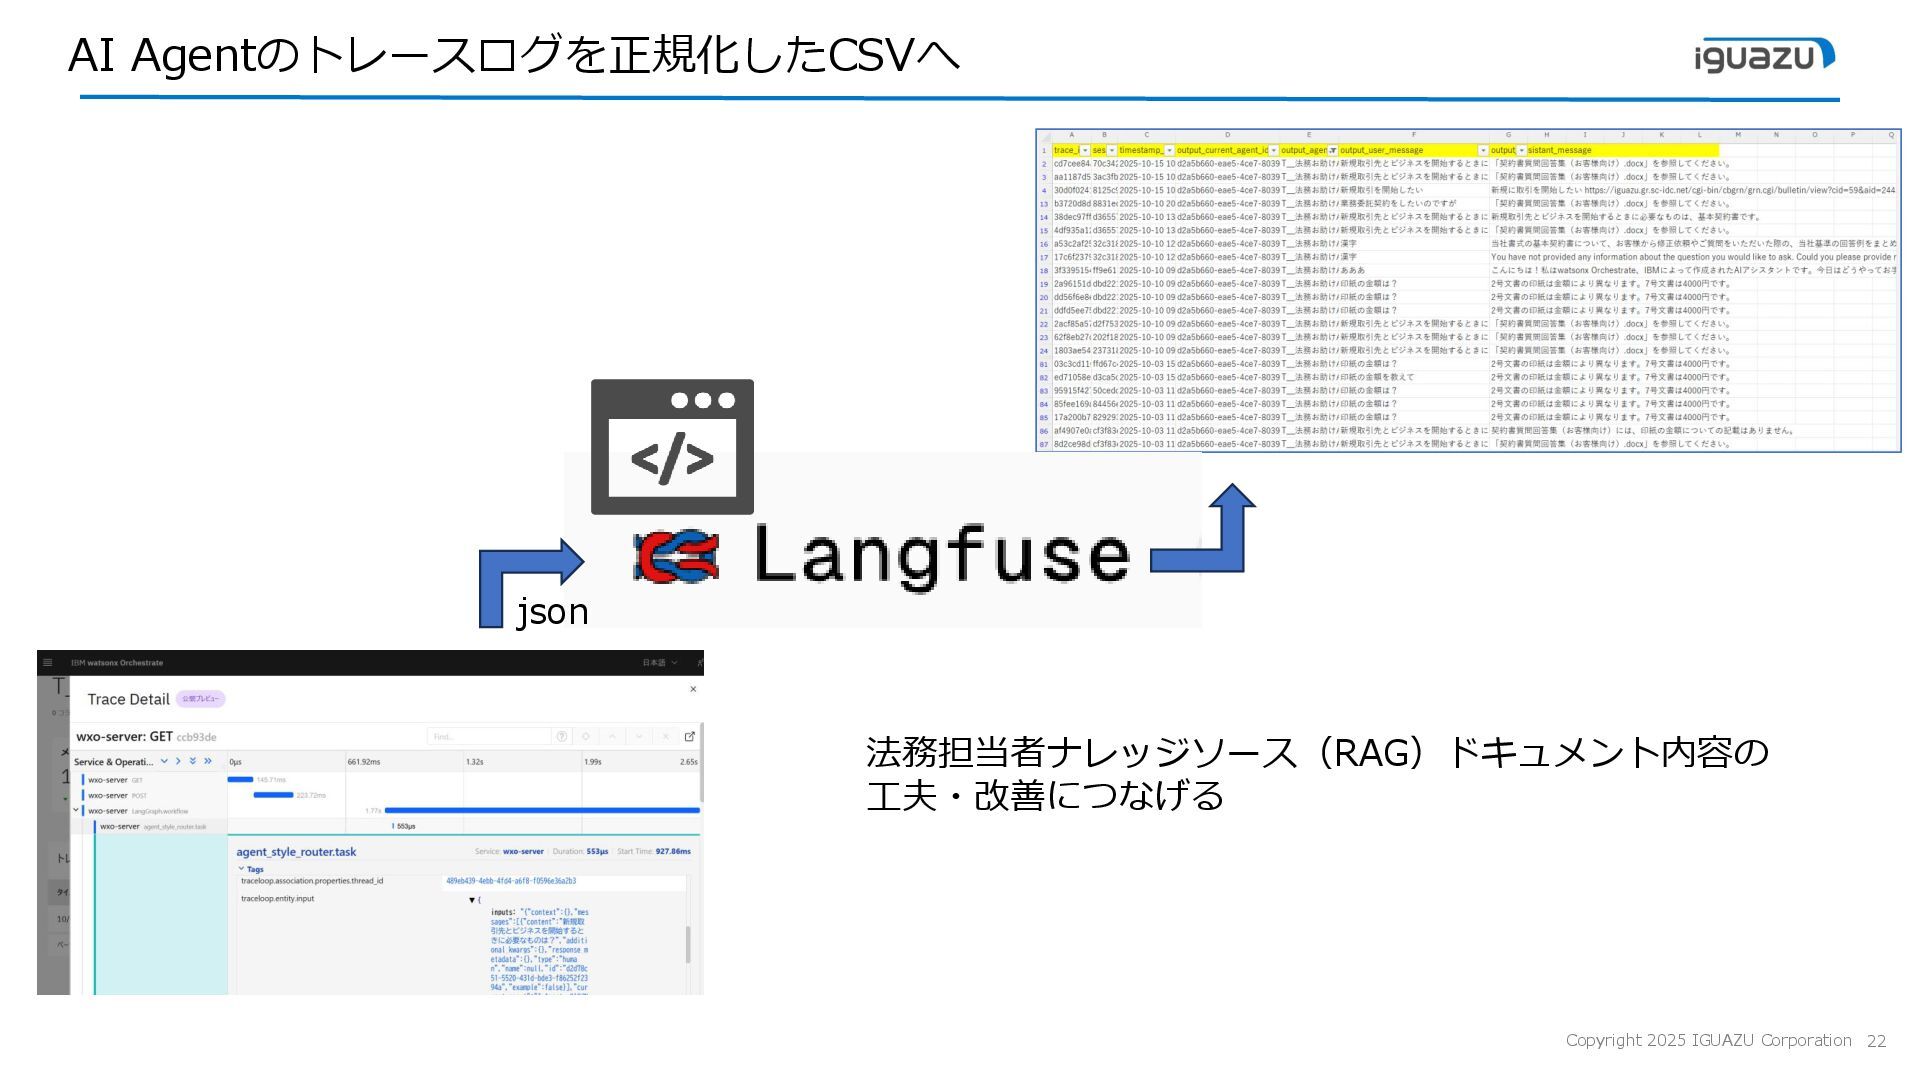1920x1080 pixels.
Task: Open the watsonx Orchestrate hamburger menu
Action: (48, 663)
